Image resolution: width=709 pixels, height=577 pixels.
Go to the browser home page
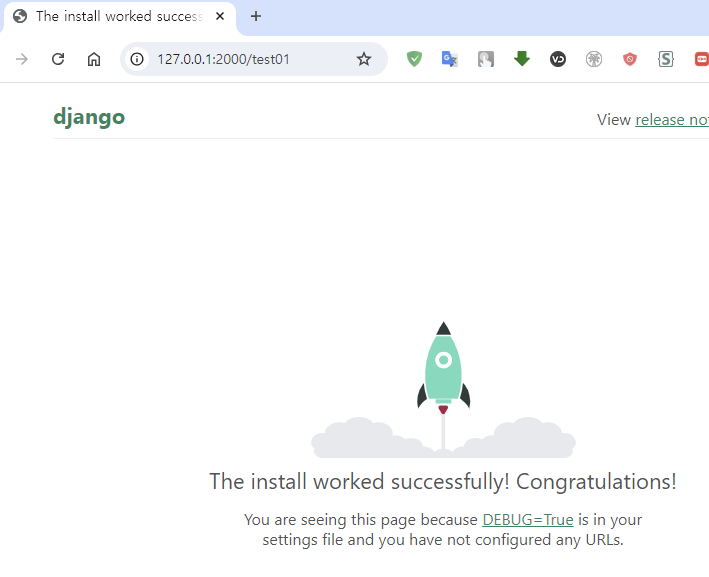pyautogui.click(x=94, y=59)
